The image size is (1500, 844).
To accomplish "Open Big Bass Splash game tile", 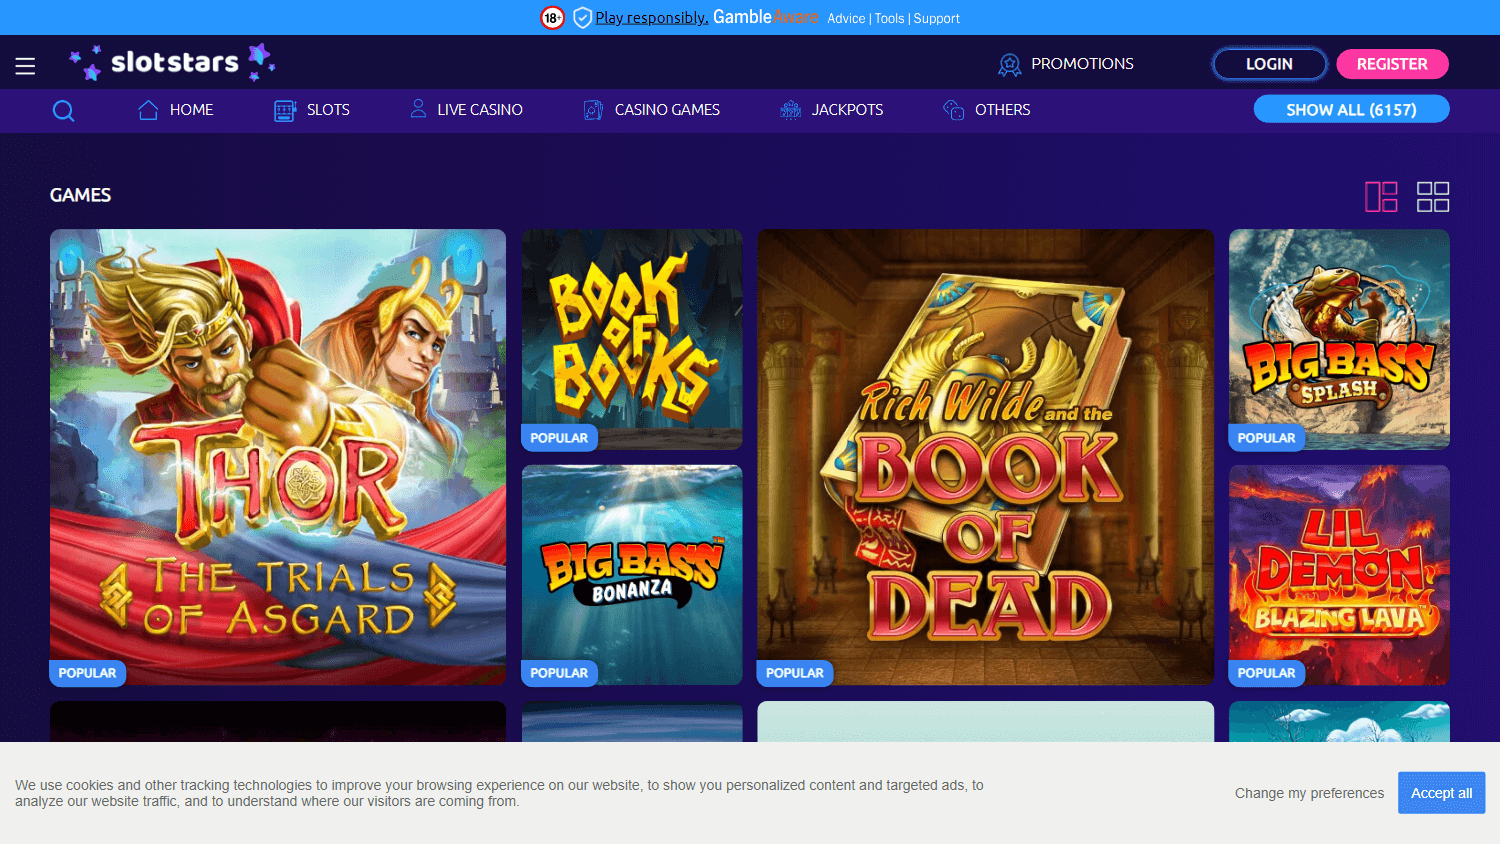I will 1339,339.
